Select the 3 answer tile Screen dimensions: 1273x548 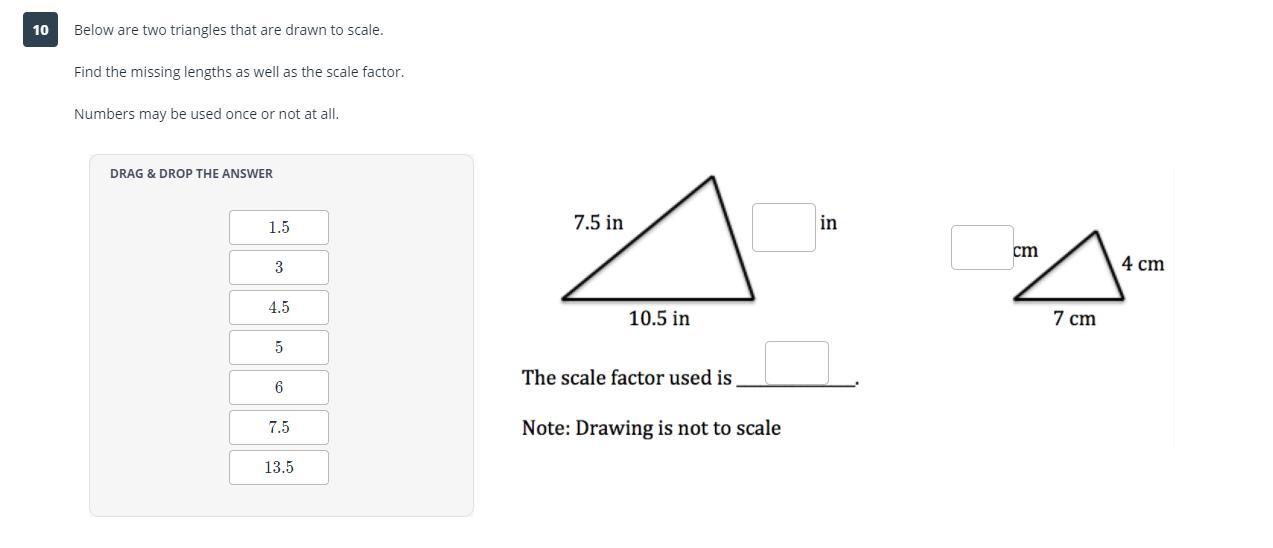(x=279, y=268)
